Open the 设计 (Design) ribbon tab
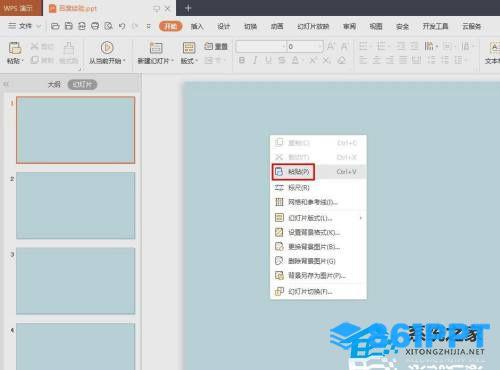The width and height of the screenshot is (500, 370). coord(224,26)
